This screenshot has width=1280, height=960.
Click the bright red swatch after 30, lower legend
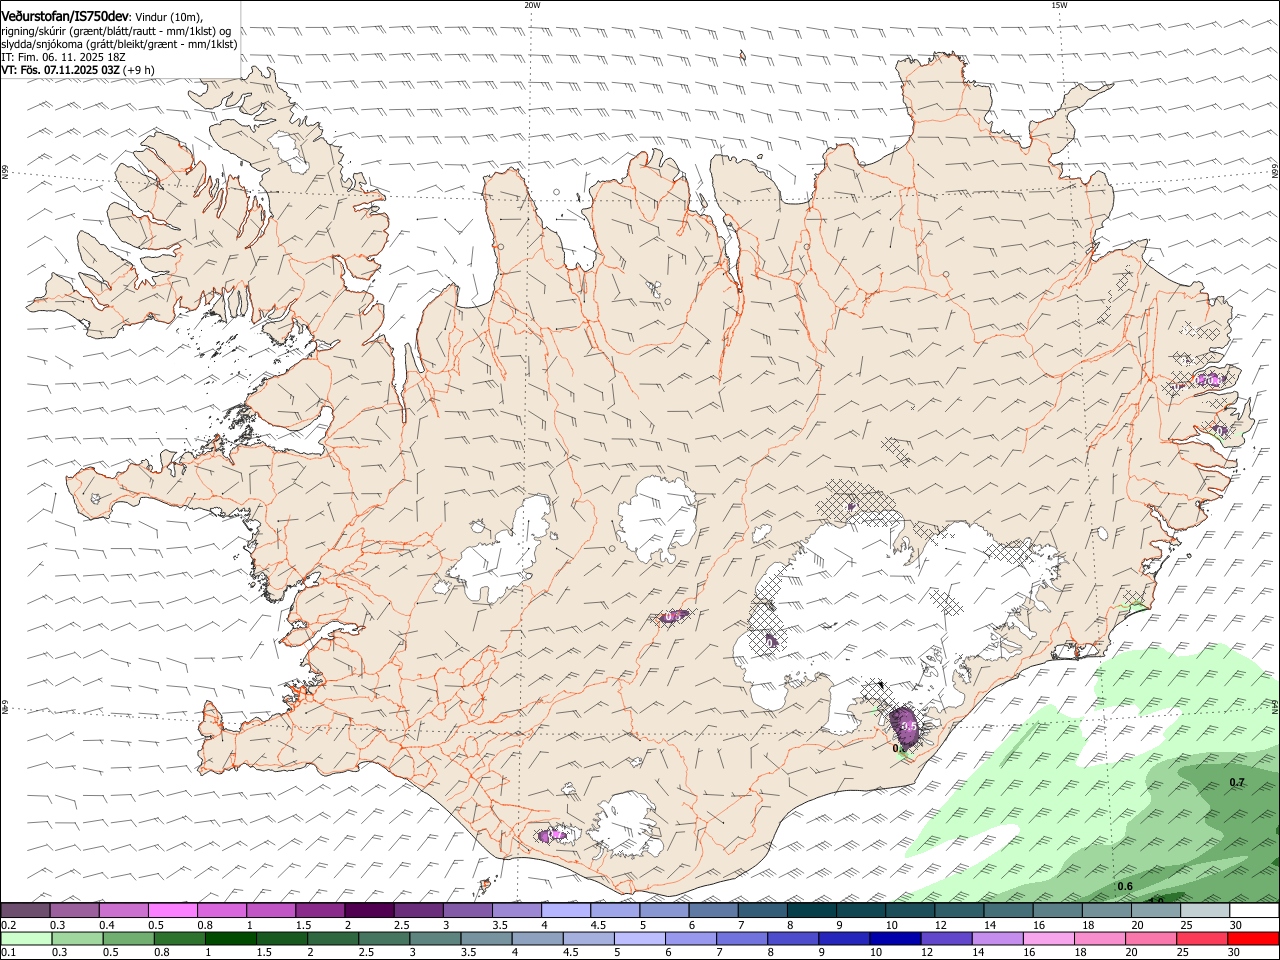coord(1252,939)
